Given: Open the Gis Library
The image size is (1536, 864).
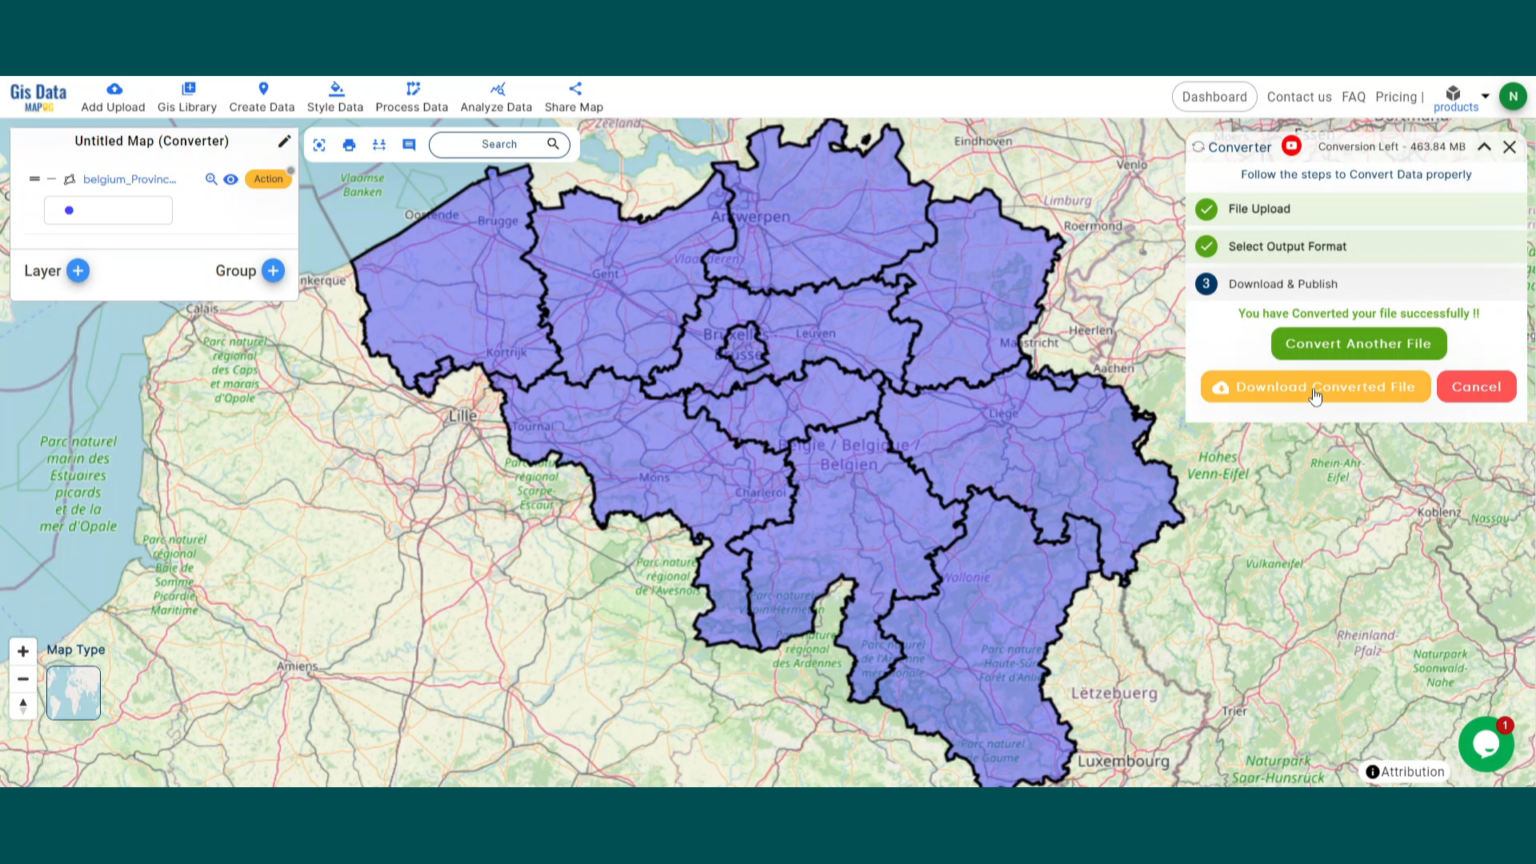Looking at the screenshot, I should click(187, 96).
